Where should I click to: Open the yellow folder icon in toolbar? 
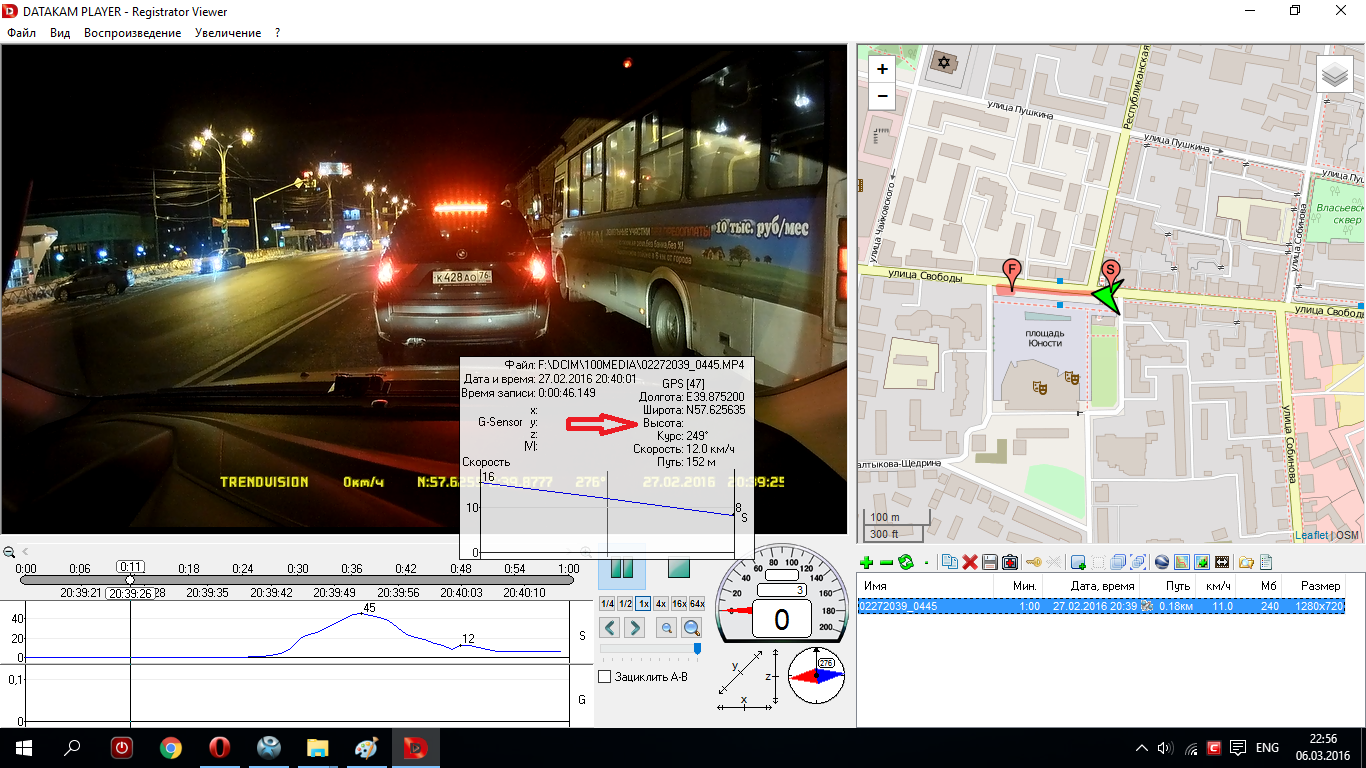[1246, 563]
